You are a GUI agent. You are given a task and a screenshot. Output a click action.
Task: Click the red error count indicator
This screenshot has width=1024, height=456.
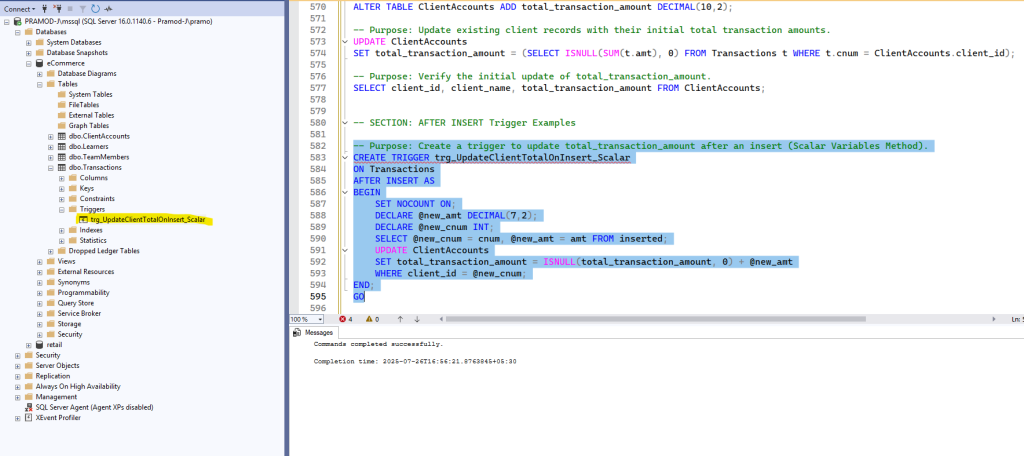[346, 319]
